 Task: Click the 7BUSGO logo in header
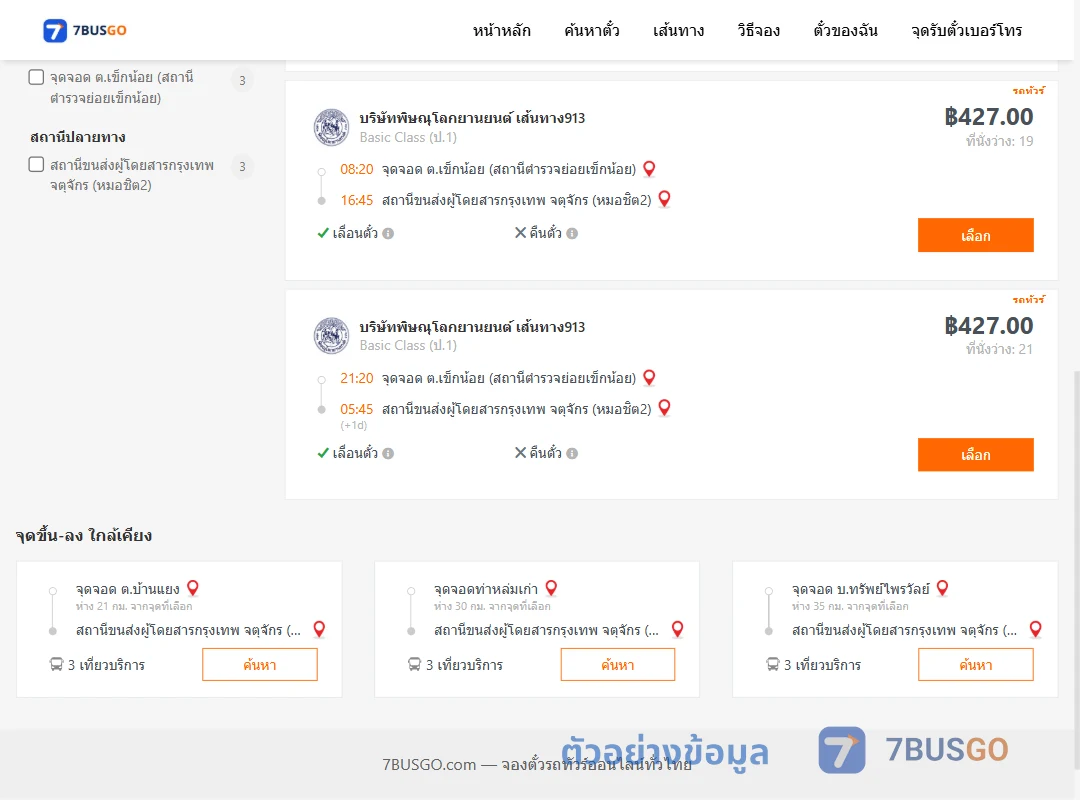(85, 30)
